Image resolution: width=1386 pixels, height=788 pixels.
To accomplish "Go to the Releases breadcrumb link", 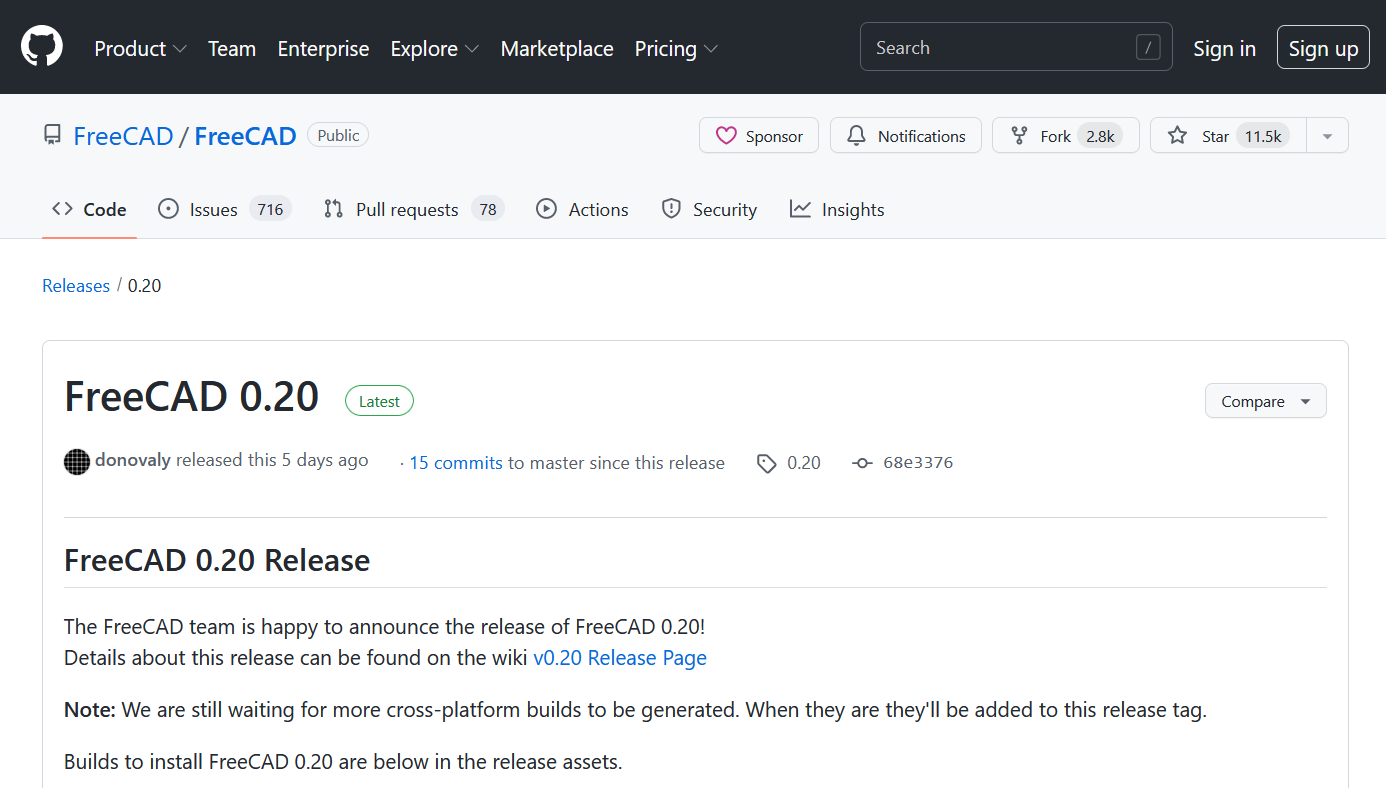I will pos(76,286).
